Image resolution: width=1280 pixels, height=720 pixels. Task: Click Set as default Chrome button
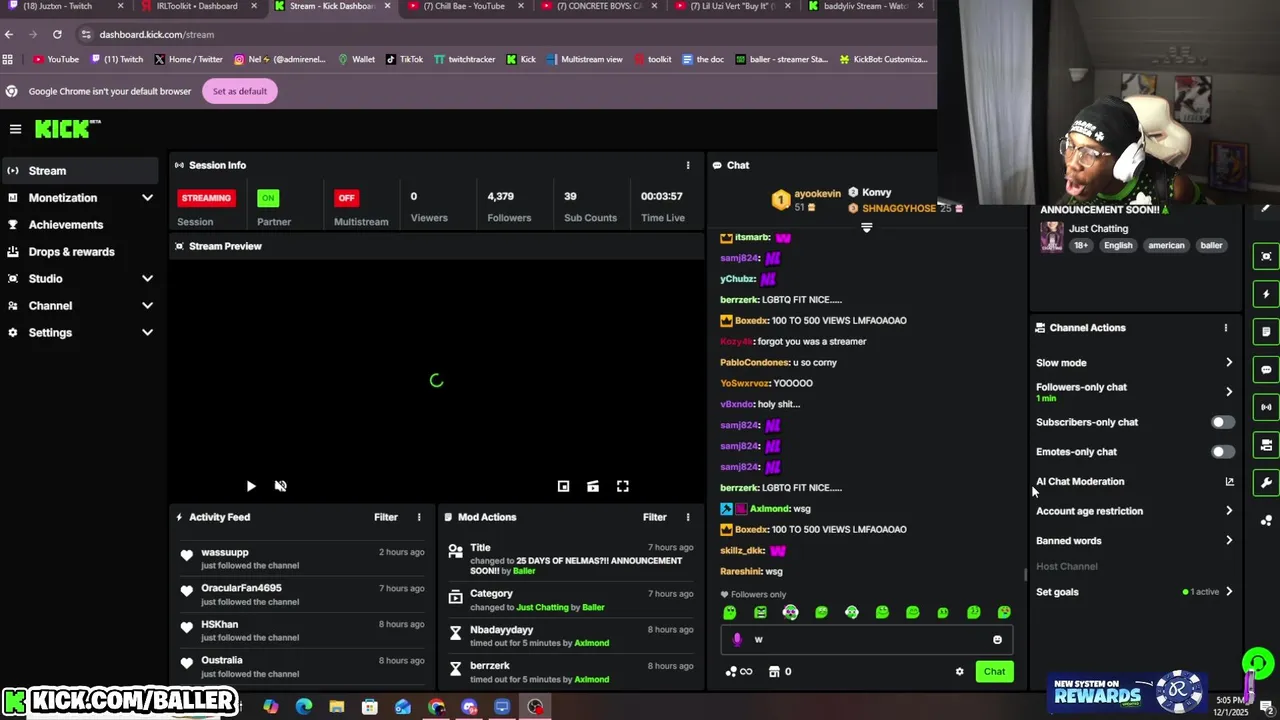(x=240, y=91)
